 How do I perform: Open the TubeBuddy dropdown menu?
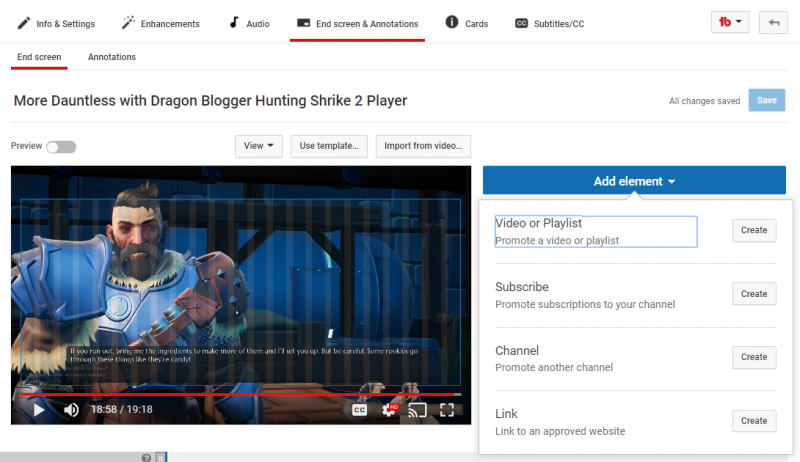[730, 22]
